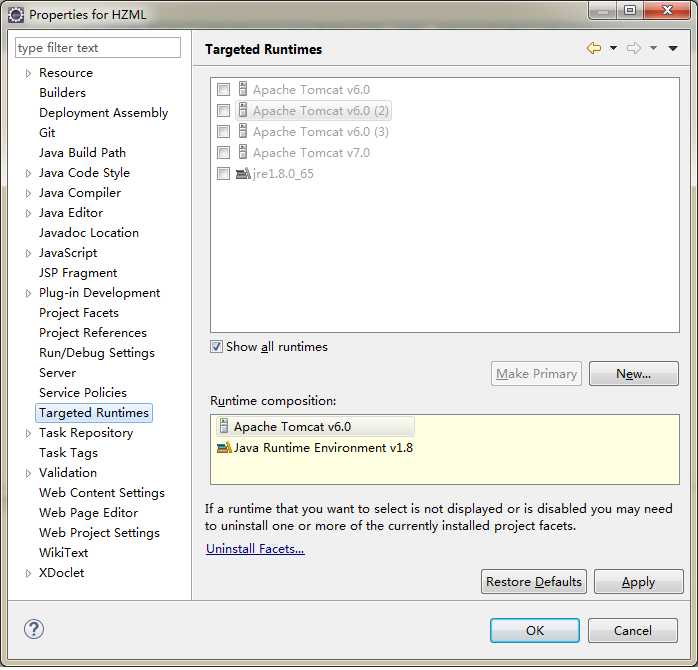The image size is (698, 670).
Task: Click the back navigation arrow icon
Action: [x=594, y=48]
